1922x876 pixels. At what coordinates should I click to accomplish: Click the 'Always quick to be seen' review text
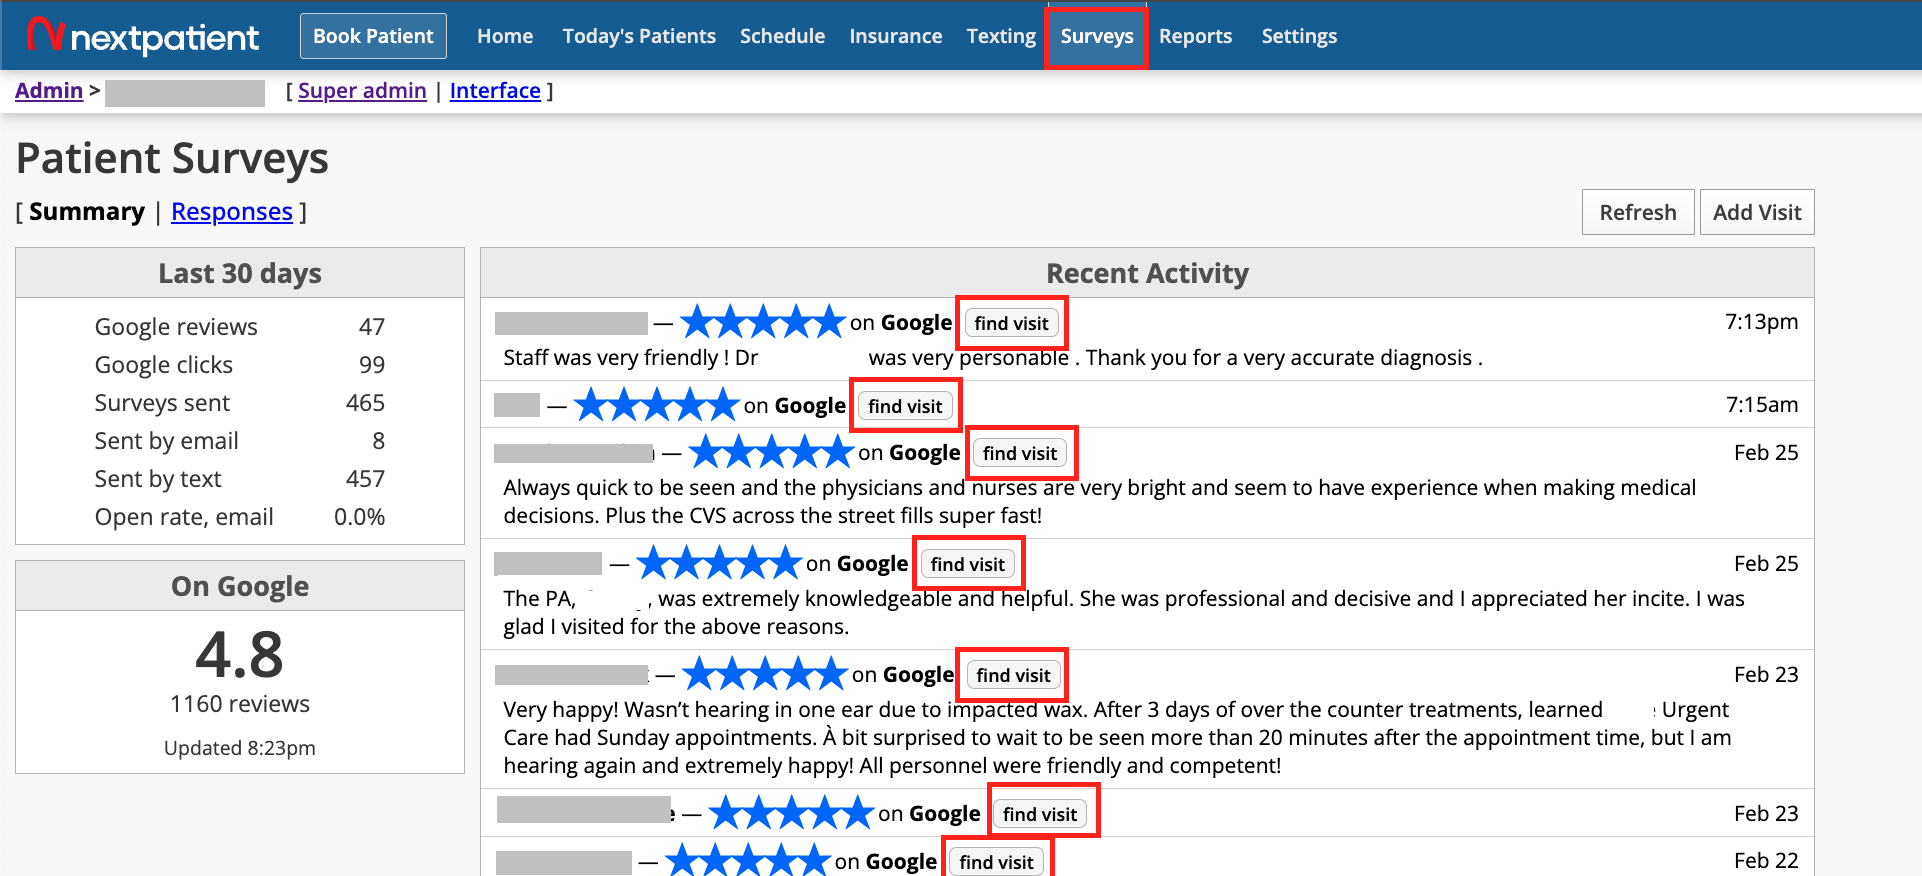pyautogui.click(x=1100, y=502)
